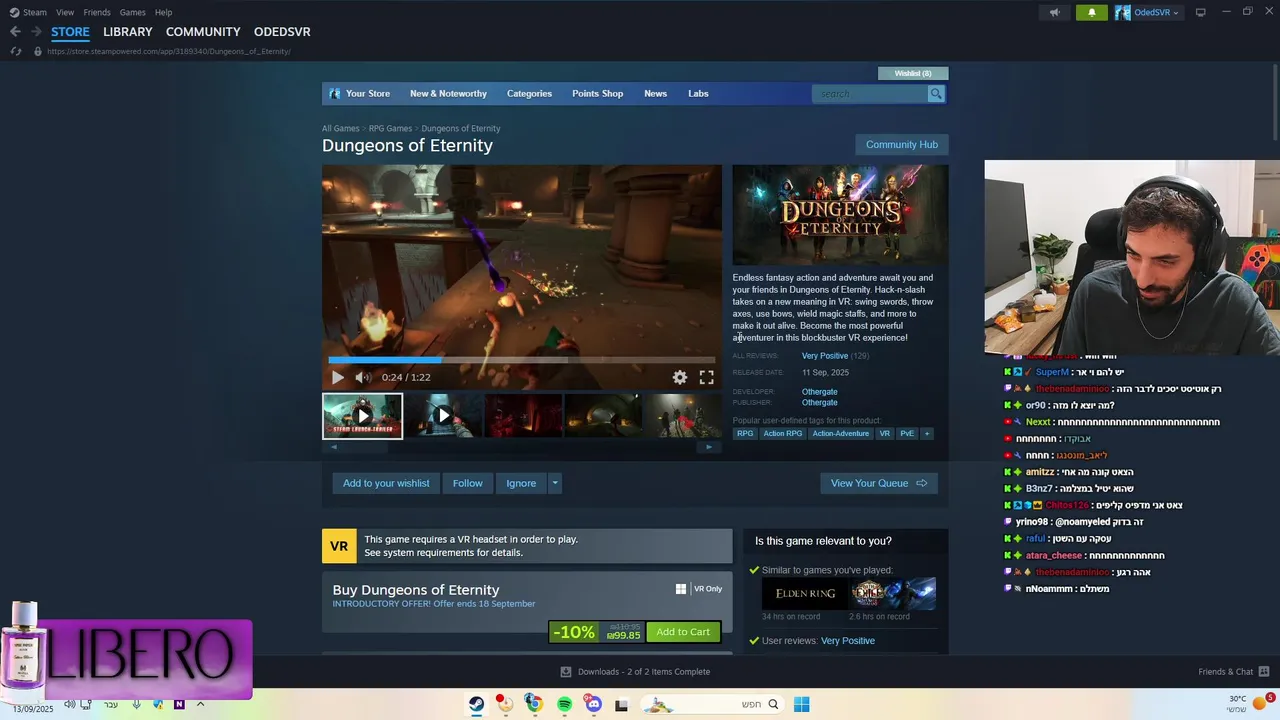The image size is (1280, 720).
Task: Click Add to your wishlist
Action: pyautogui.click(x=386, y=483)
